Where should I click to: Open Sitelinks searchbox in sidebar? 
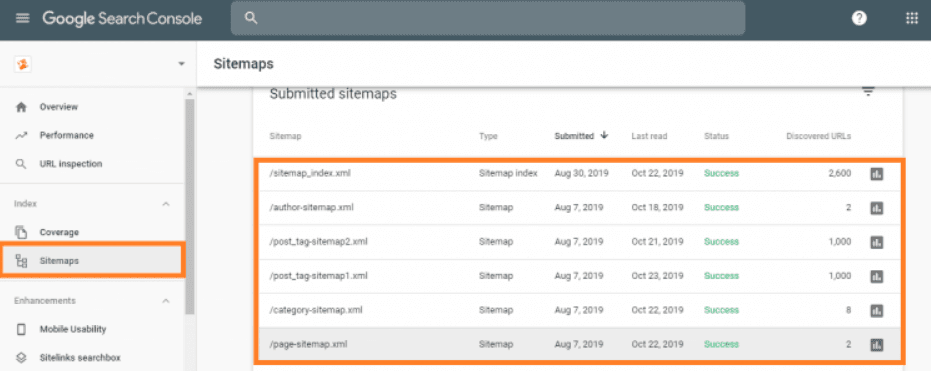[x=93, y=357]
